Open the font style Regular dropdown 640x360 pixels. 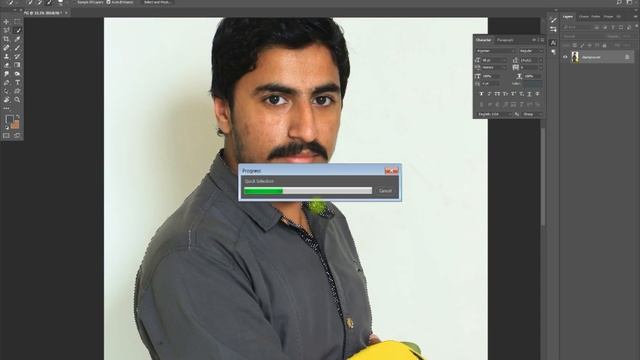[x=531, y=51]
